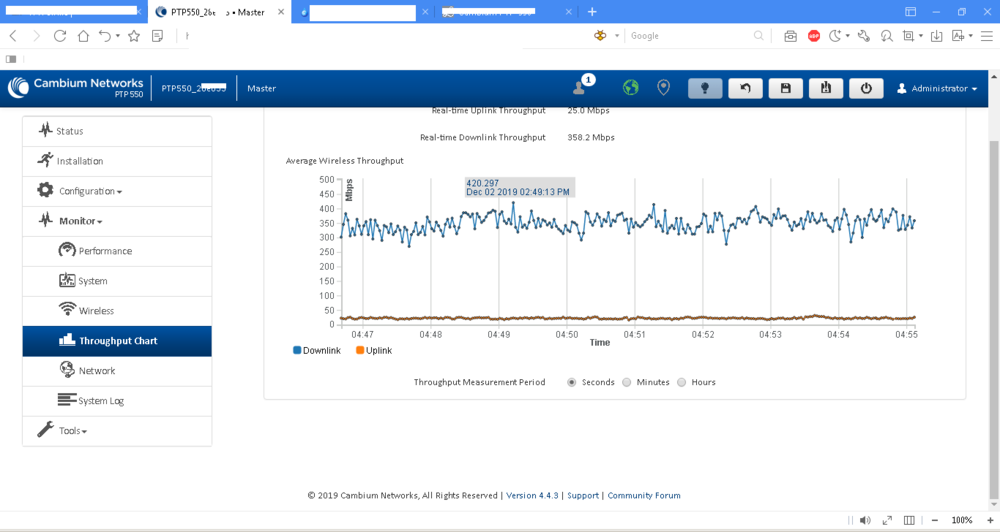Expand the Configuration menu section
Viewport: 1000px width, 532px height.
(90, 191)
